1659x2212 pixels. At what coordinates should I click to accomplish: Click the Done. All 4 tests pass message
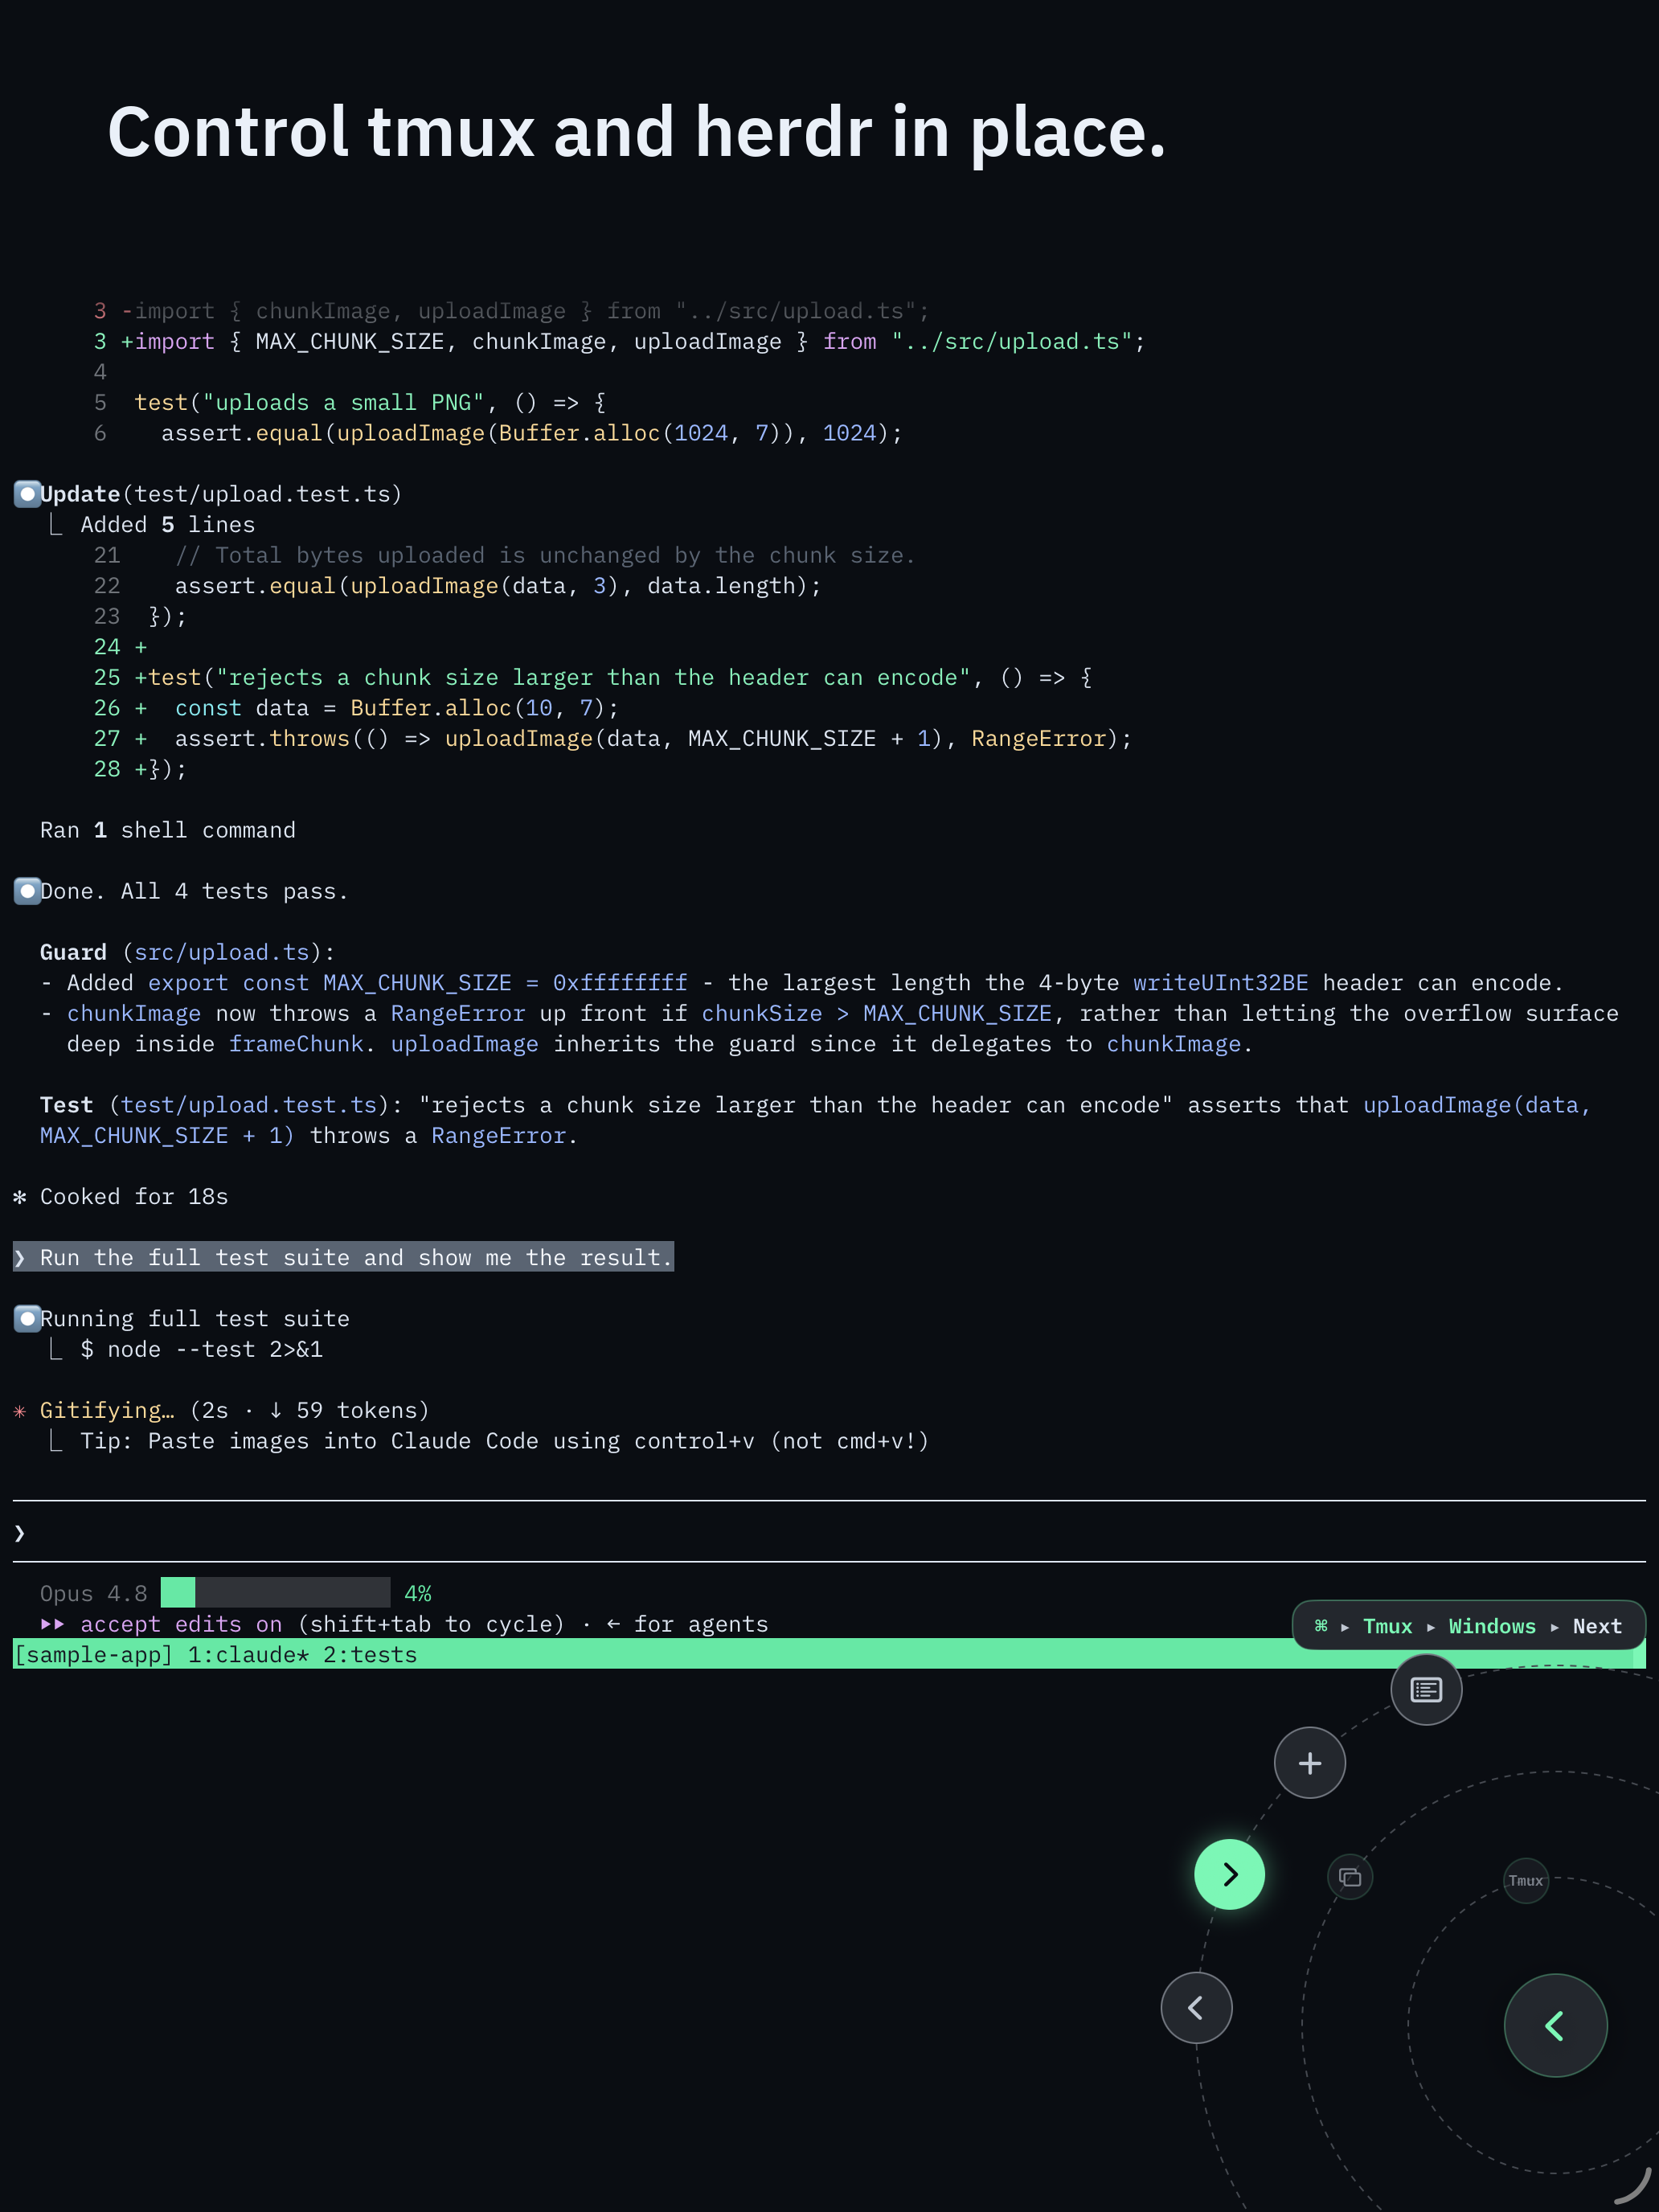pos(194,891)
